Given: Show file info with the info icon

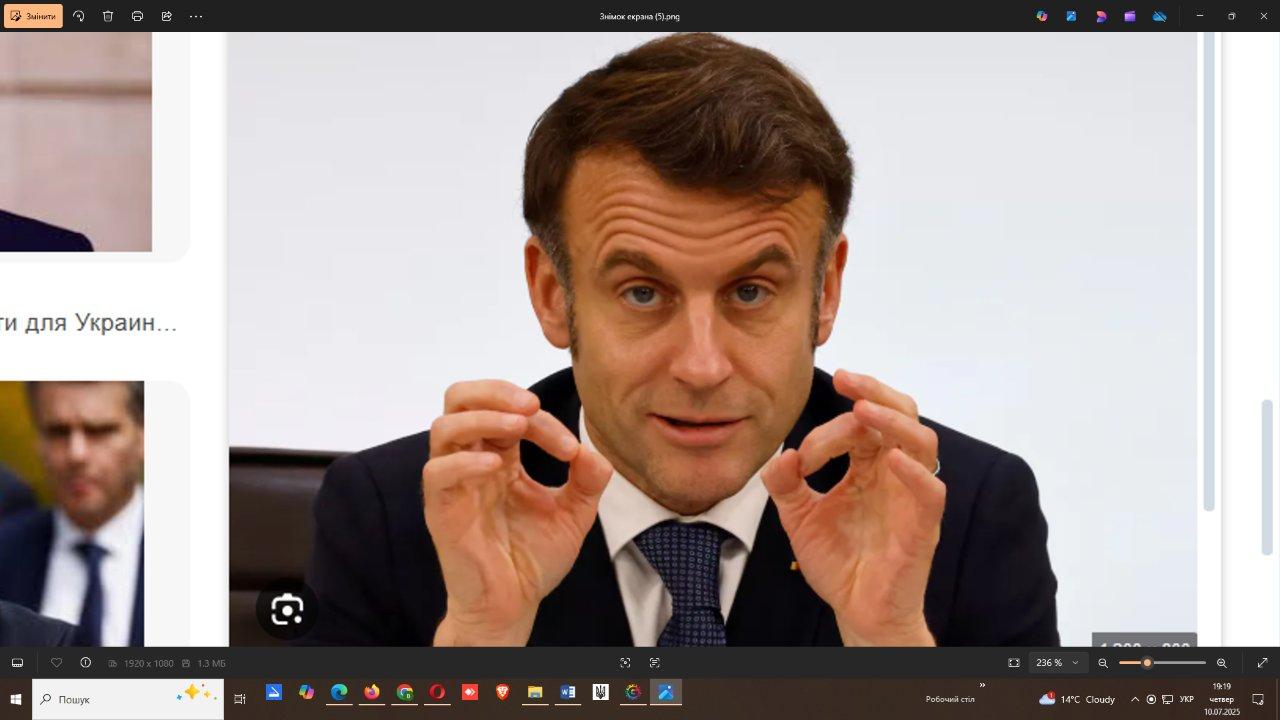Looking at the screenshot, I should pyautogui.click(x=85, y=663).
